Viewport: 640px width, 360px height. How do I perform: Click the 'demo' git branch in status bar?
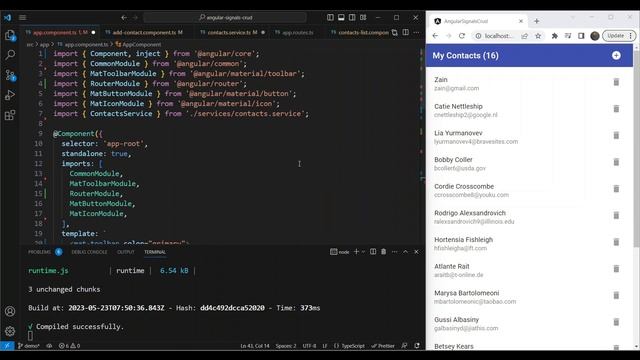[x=29, y=346]
